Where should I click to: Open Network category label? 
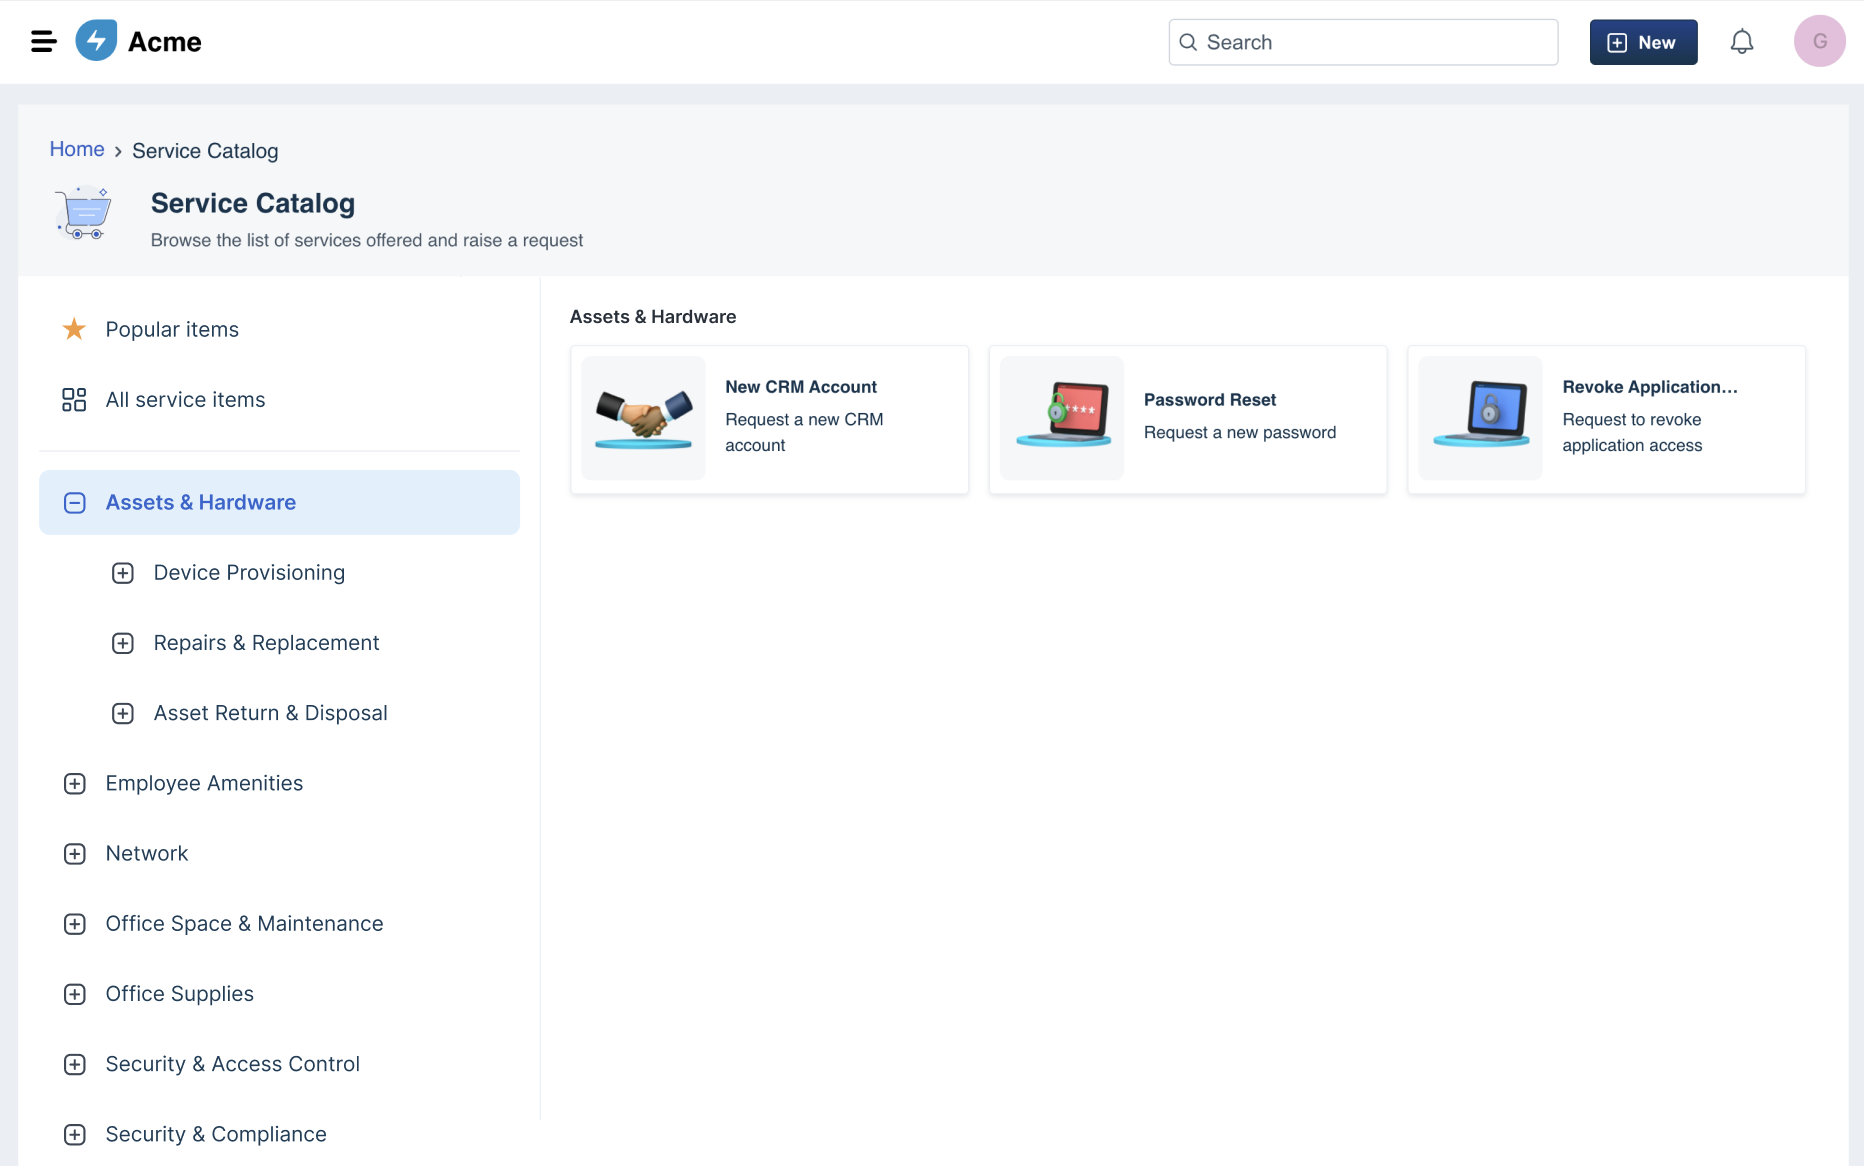pos(147,853)
